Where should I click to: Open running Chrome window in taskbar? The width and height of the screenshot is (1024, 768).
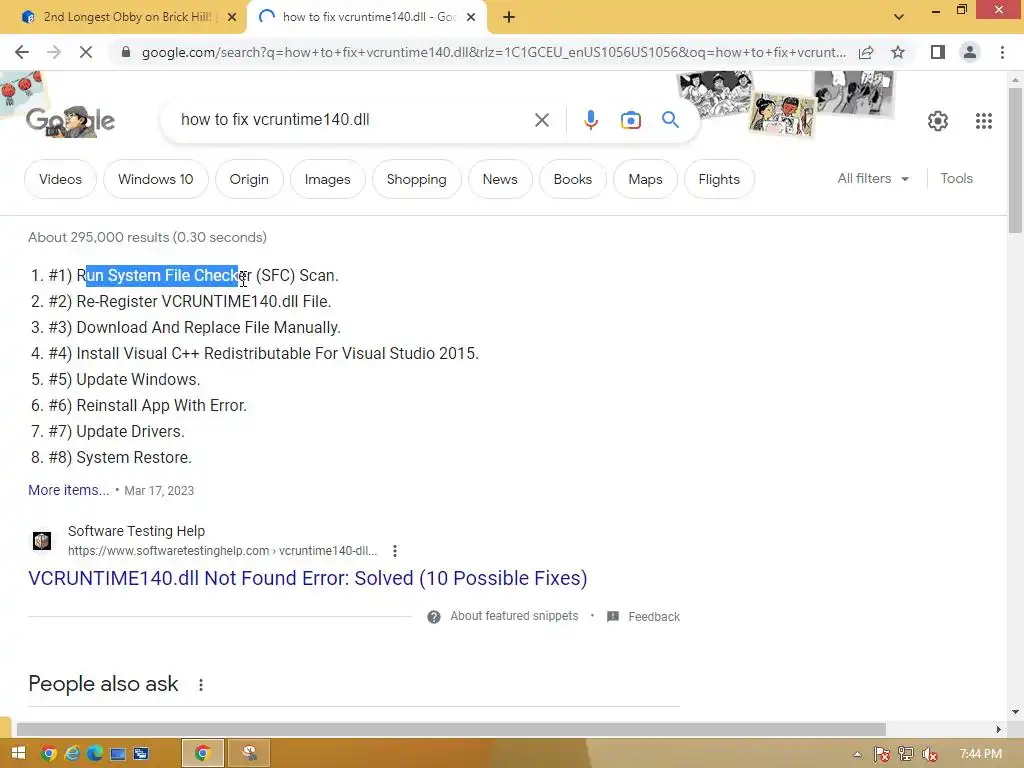click(x=202, y=754)
